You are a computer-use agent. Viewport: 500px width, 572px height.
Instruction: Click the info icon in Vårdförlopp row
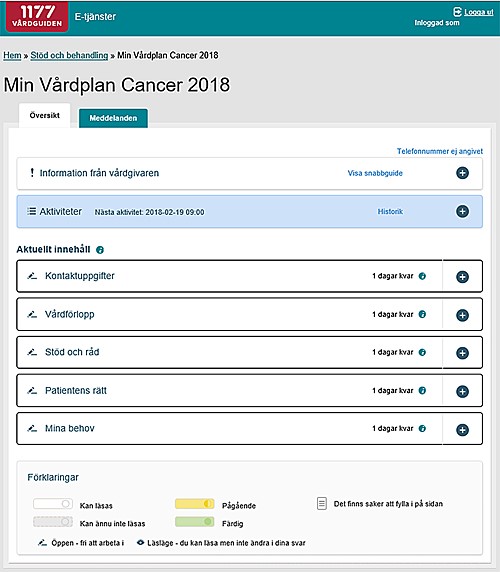[x=422, y=314]
